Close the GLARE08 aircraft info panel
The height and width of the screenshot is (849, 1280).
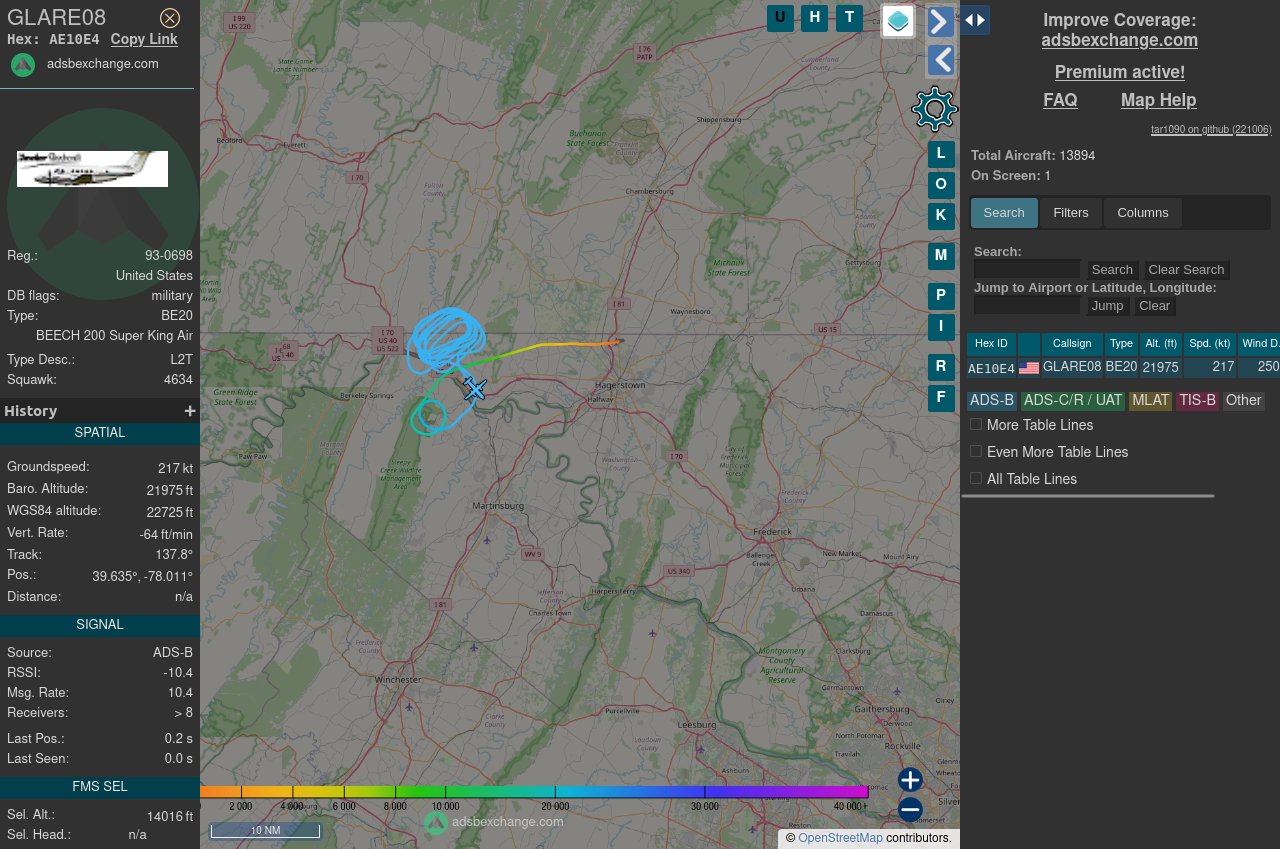point(170,18)
